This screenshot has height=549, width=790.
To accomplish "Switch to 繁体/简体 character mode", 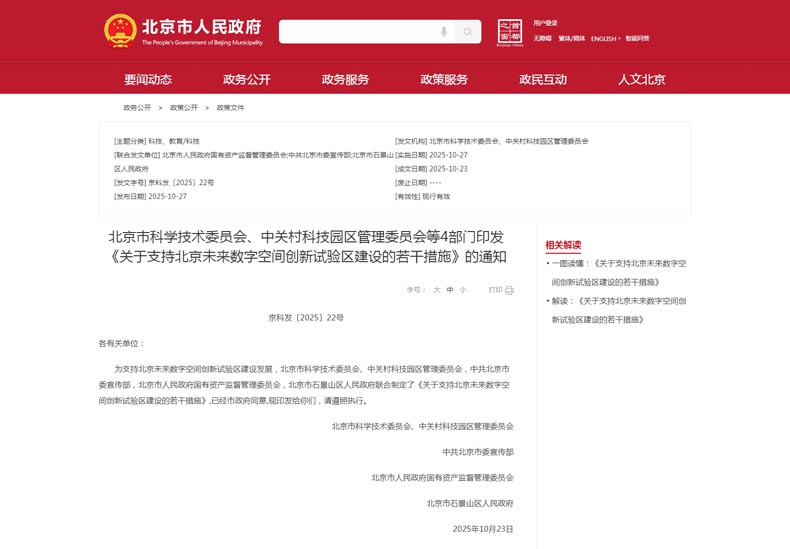I will point(571,39).
